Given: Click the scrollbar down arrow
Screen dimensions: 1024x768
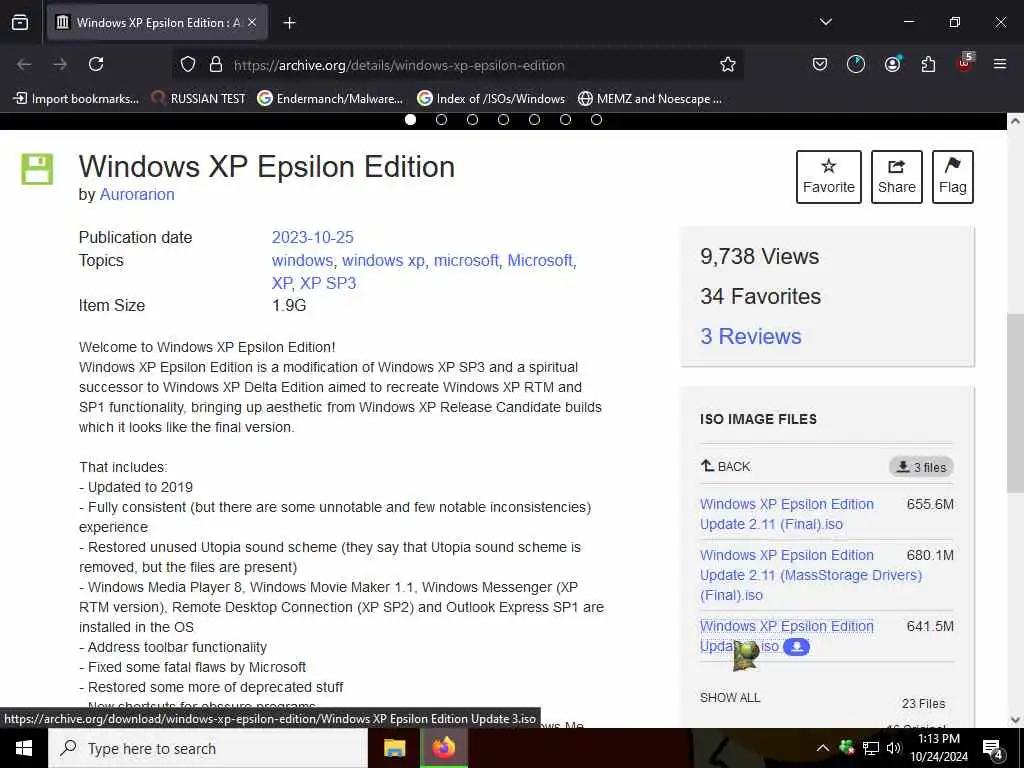Looking at the screenshot, I should [1015, 720].
